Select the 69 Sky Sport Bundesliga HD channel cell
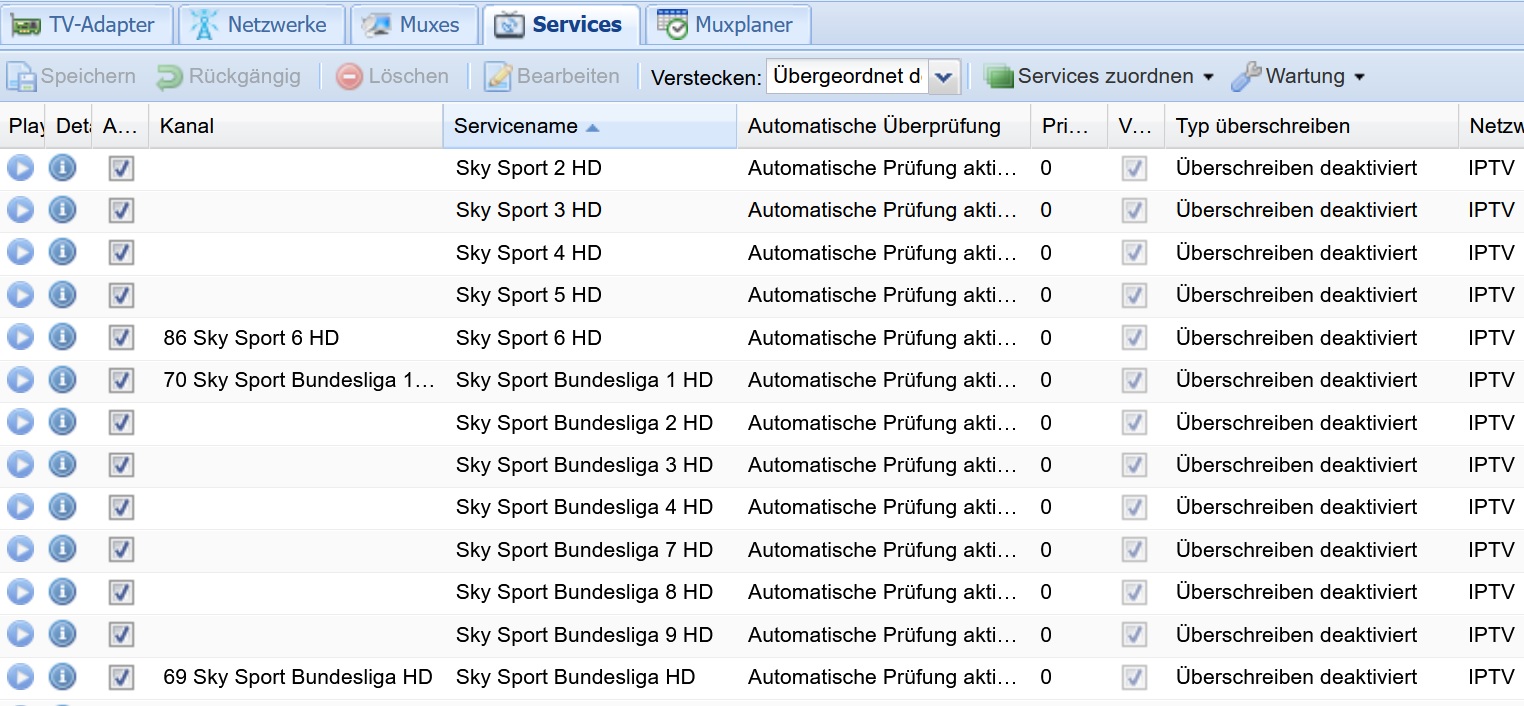 coord(296,677)
